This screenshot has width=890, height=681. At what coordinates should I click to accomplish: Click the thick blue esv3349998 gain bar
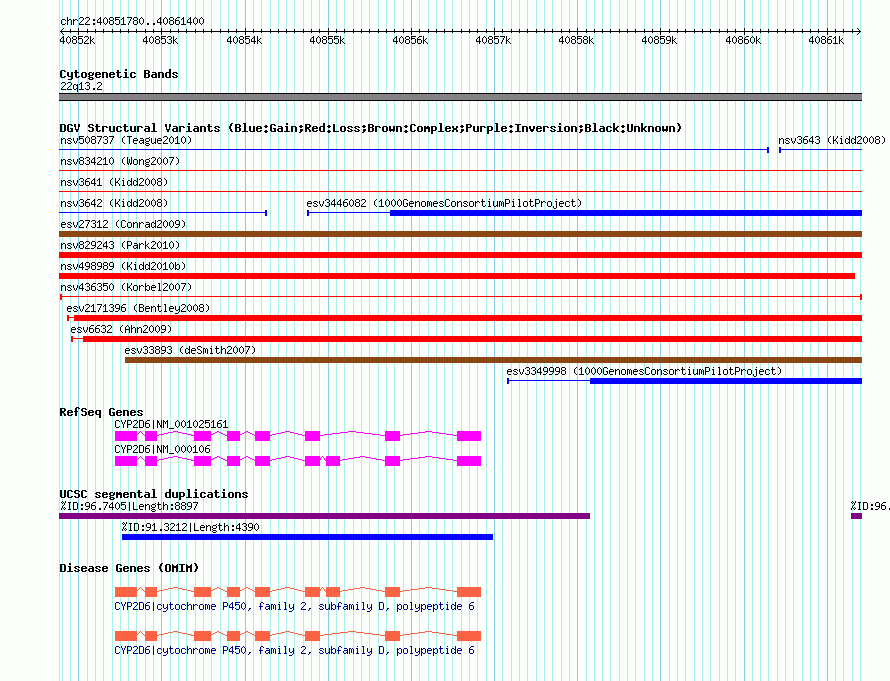[726, 381]
